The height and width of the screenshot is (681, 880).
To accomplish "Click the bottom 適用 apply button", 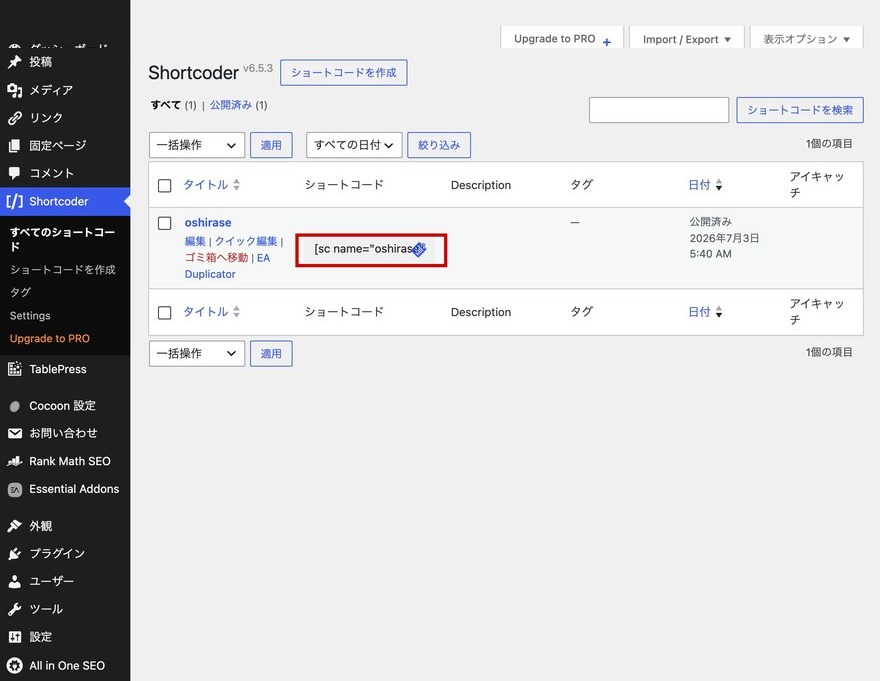I will tap(271, 354).
